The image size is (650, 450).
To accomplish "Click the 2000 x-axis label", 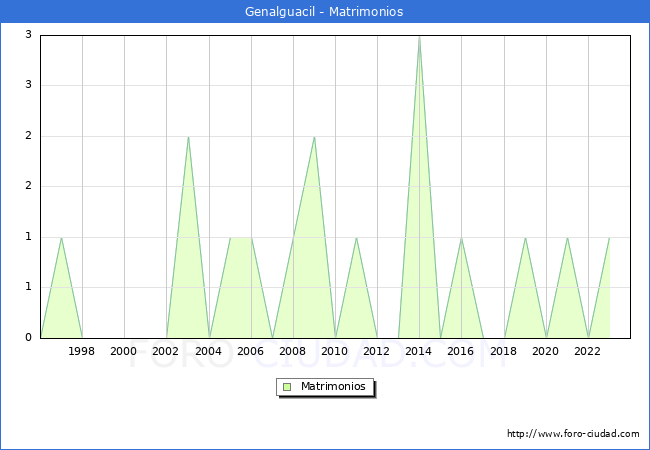I will (x=124, y=351).
